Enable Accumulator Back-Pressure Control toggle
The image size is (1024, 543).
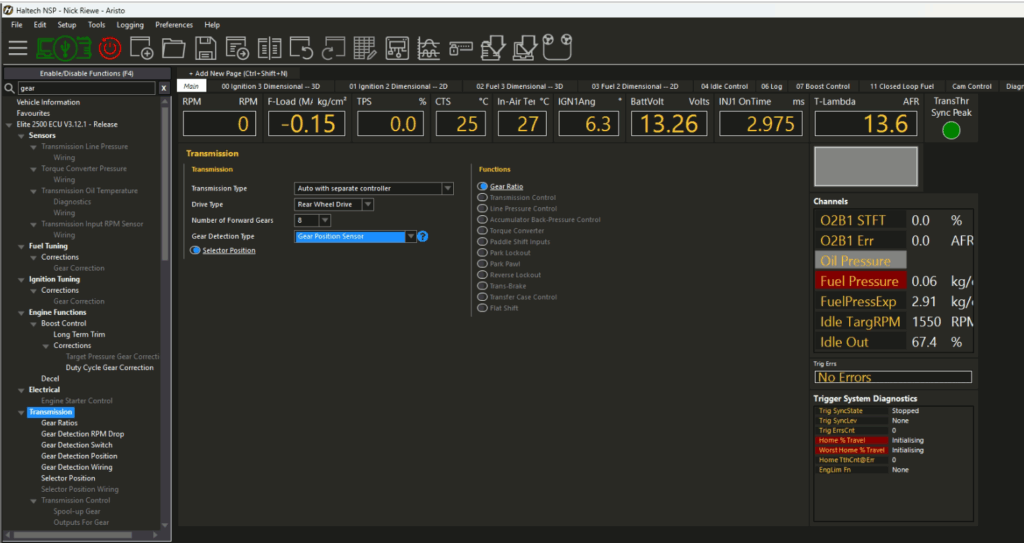(483, 220)
